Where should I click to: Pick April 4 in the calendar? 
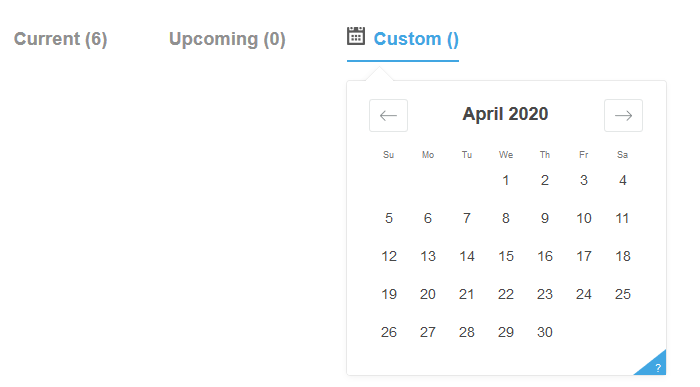pos(623,180)
